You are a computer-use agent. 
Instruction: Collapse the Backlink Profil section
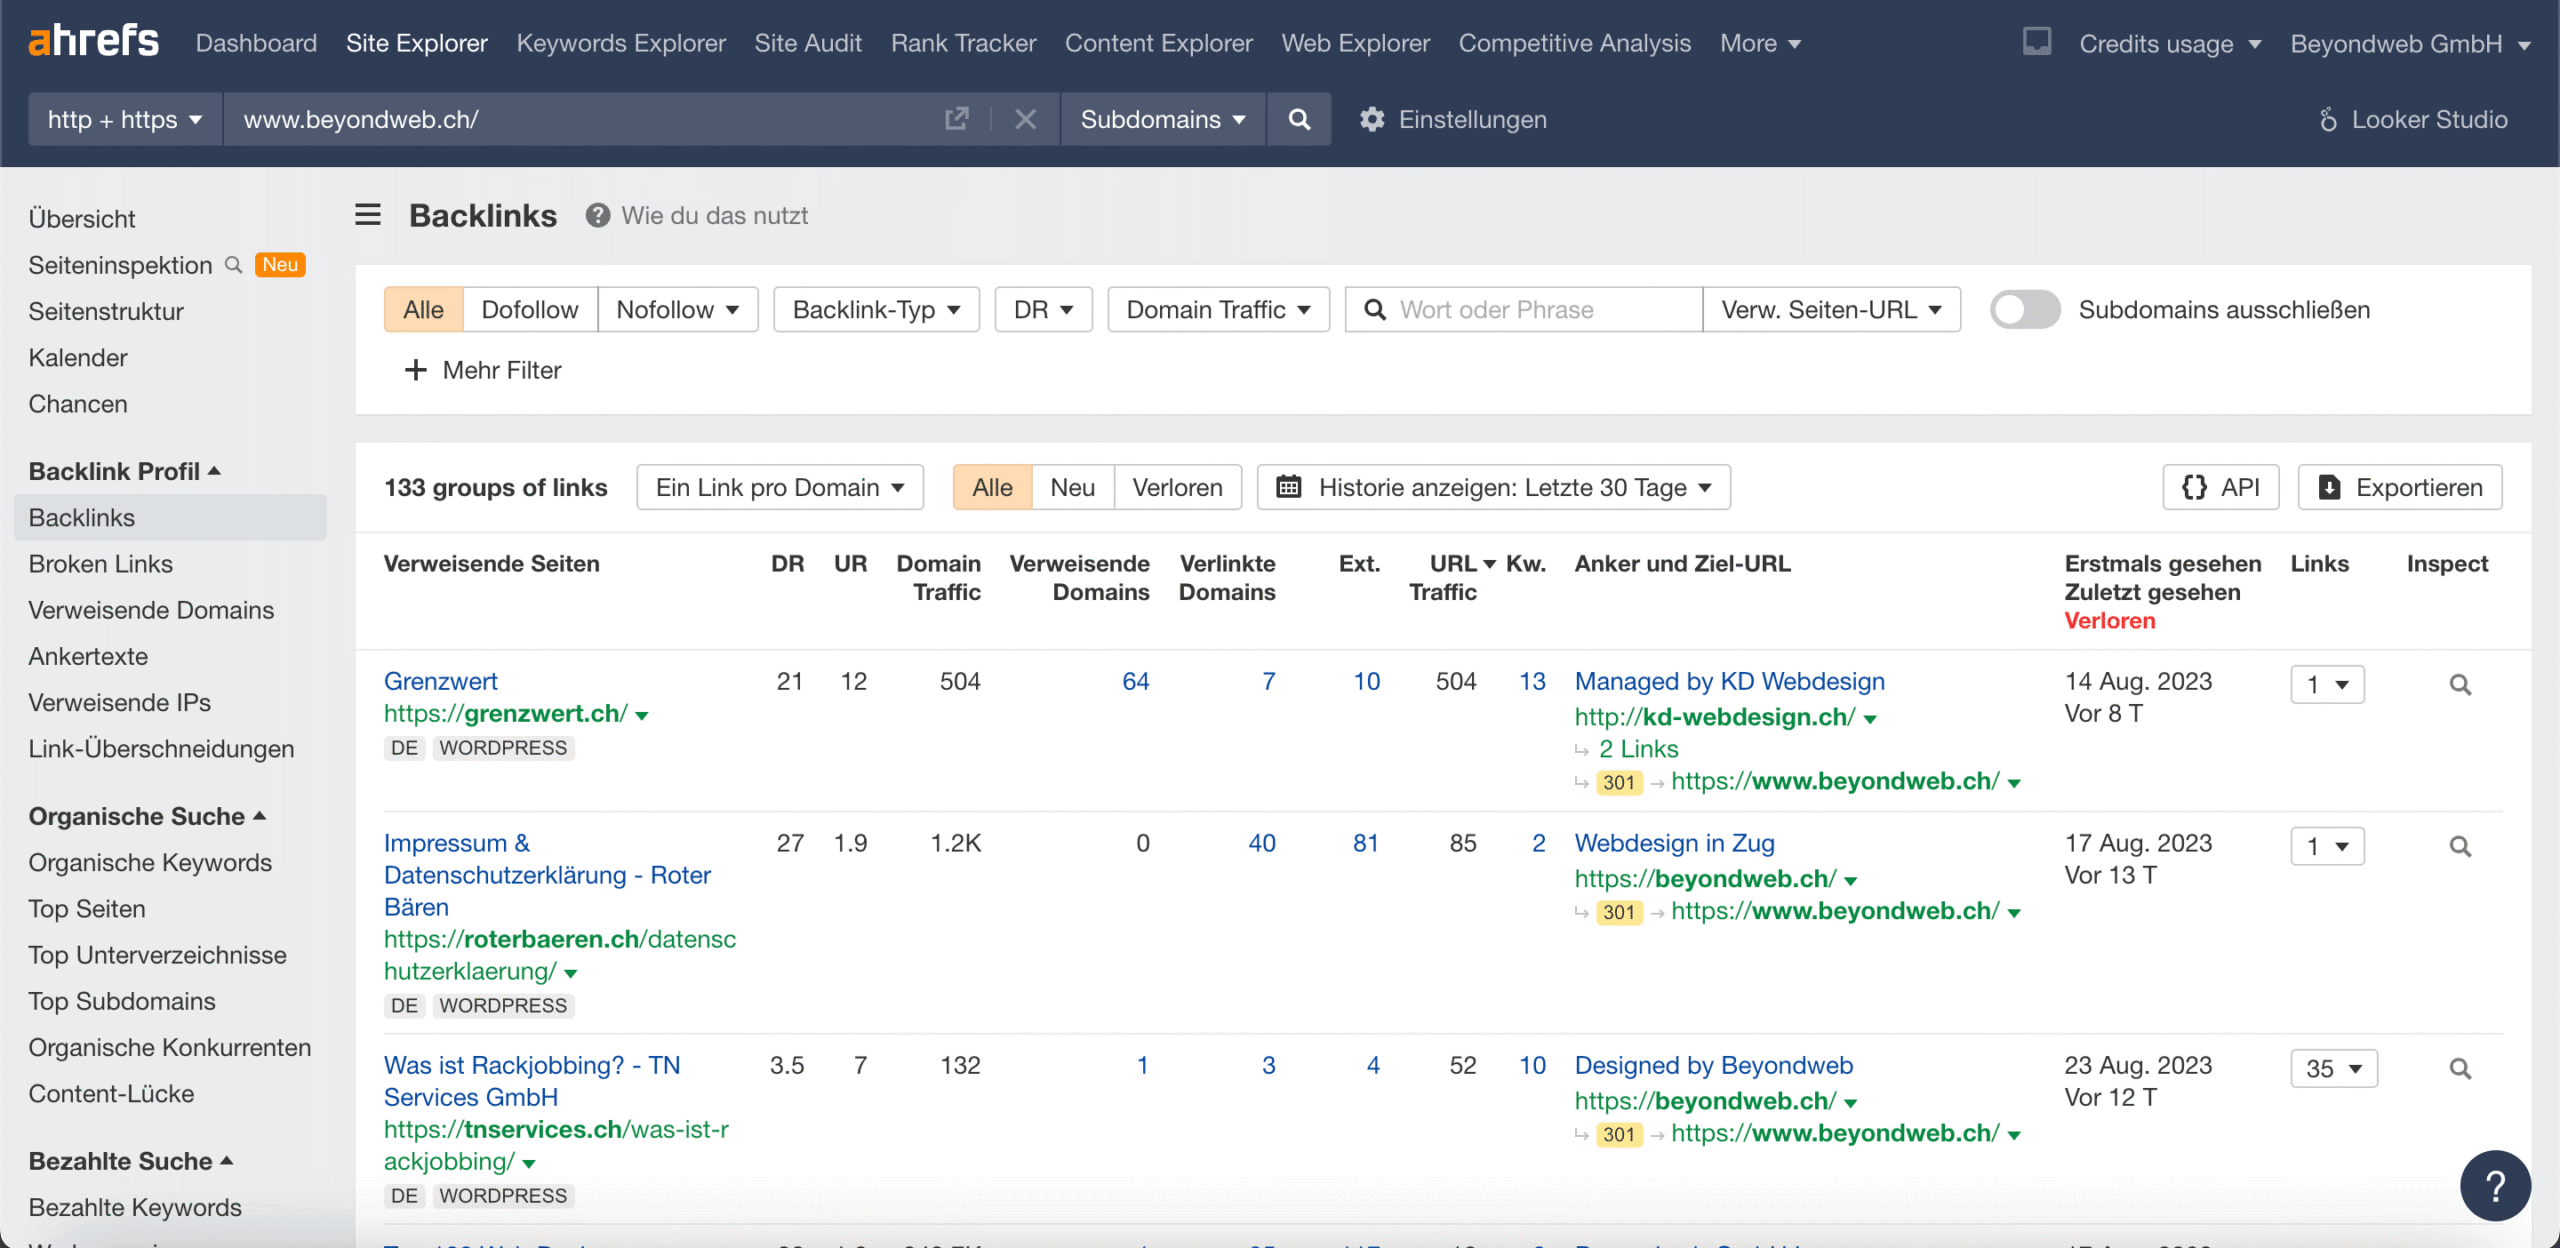click(124, 471)
